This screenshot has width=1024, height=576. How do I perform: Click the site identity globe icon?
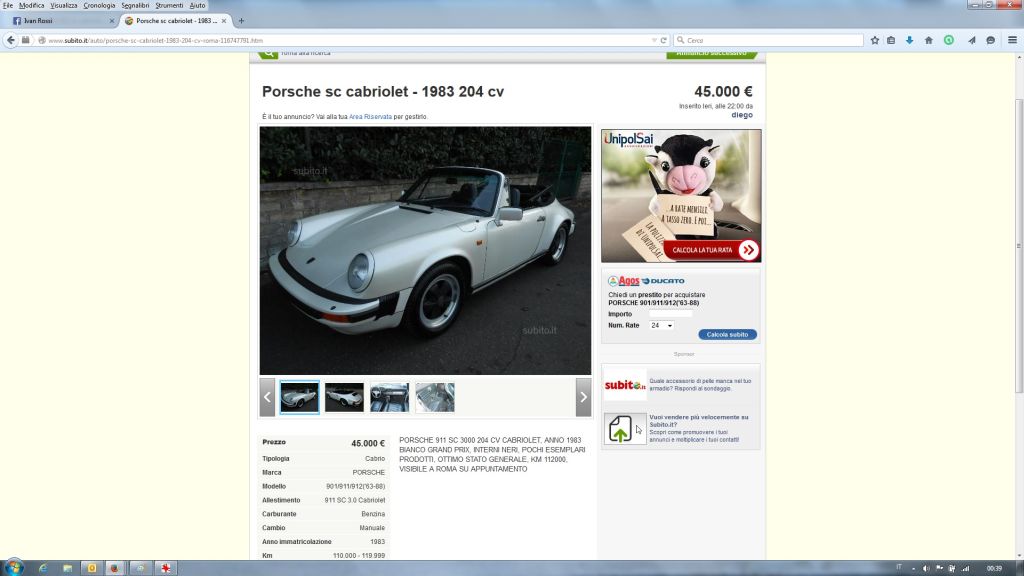[x=41, y=40]
